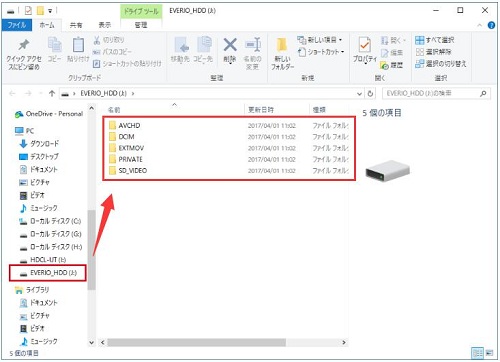Open HDCL-UT drive in the sidebar
This screenshot has height=362, width=500.
[x=43, y=260]
